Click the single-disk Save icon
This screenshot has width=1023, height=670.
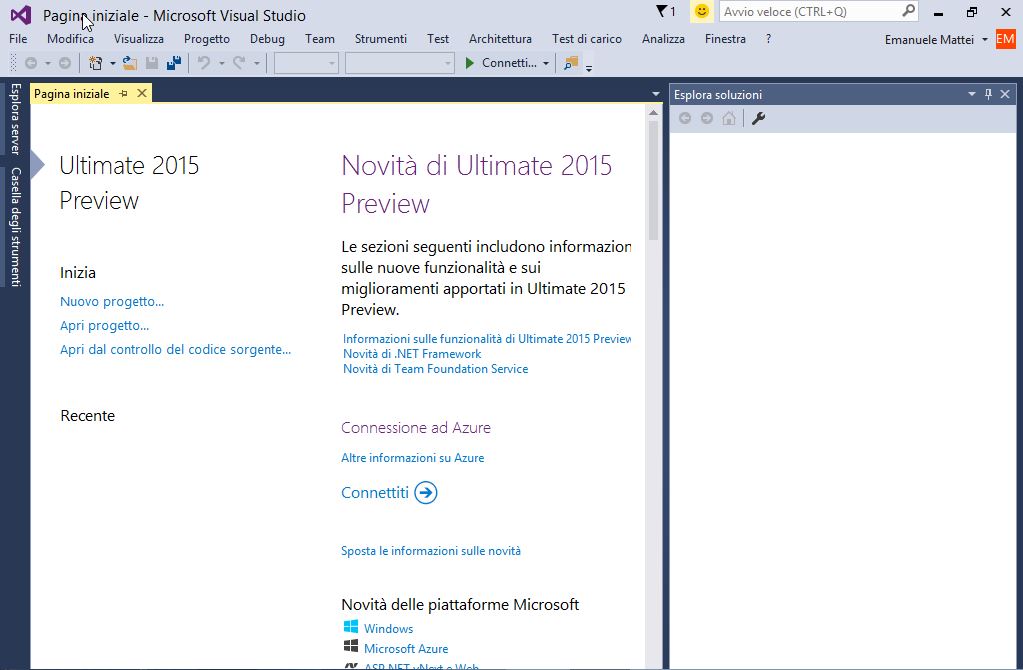pos(152,63)
